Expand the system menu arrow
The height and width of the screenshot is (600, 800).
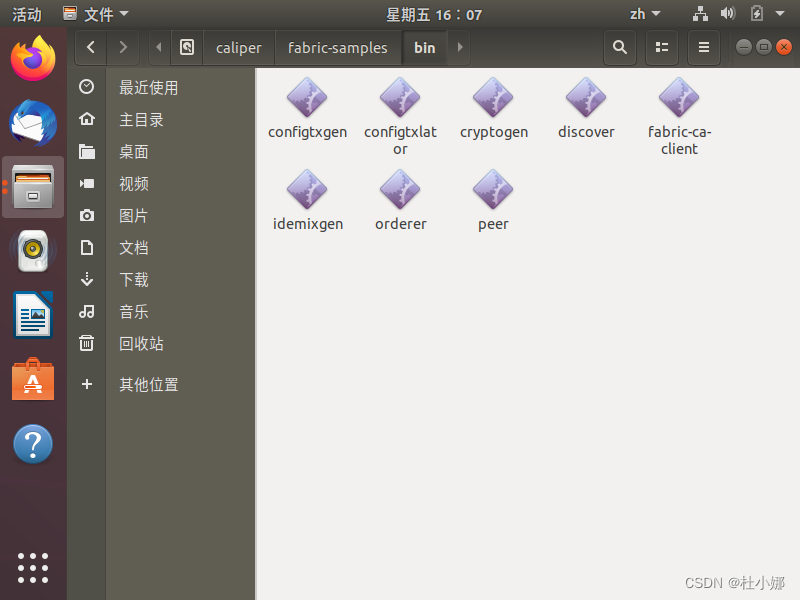[x=780, y=14]
